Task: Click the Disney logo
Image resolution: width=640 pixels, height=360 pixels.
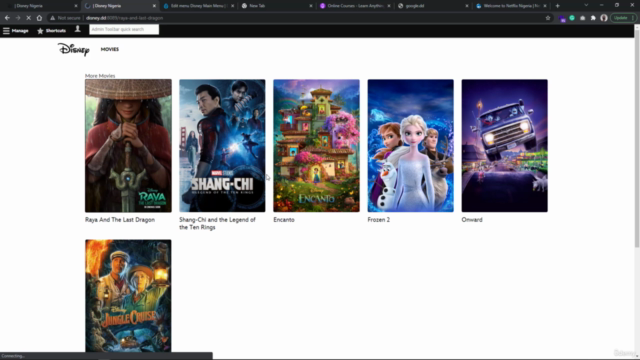Action: pos(73,49)
